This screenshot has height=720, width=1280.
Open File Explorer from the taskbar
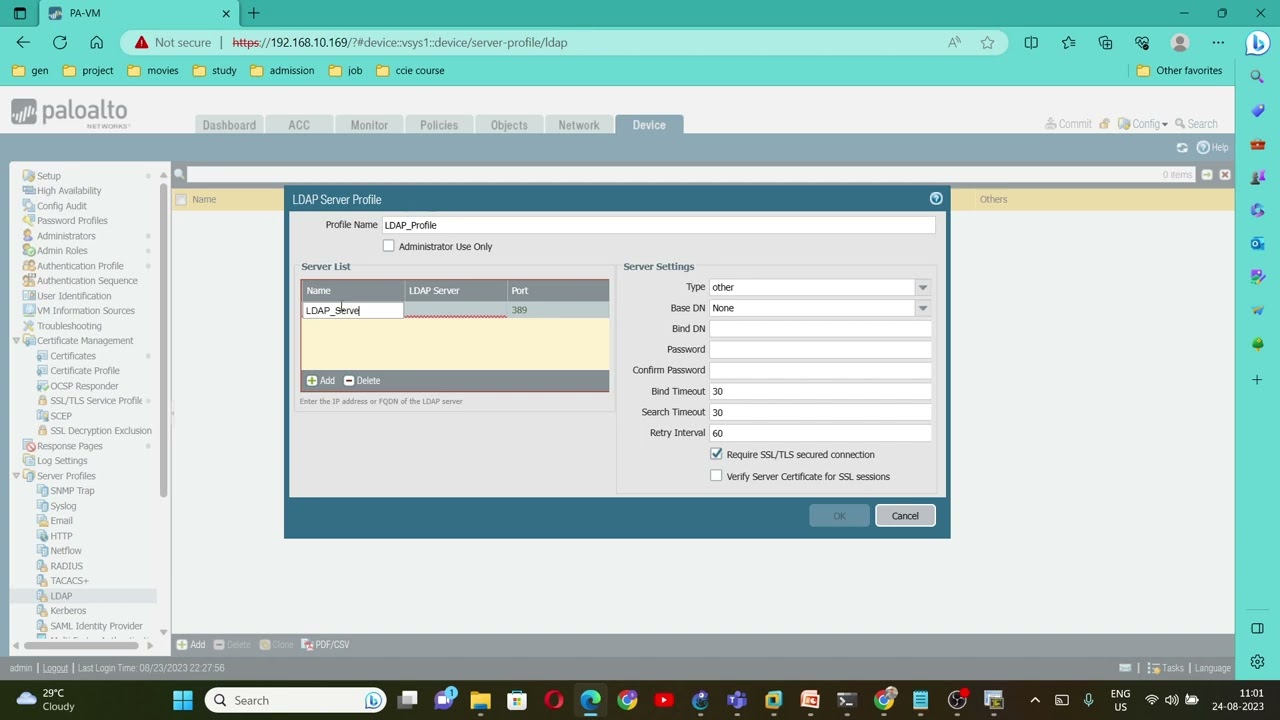point(480,700)
